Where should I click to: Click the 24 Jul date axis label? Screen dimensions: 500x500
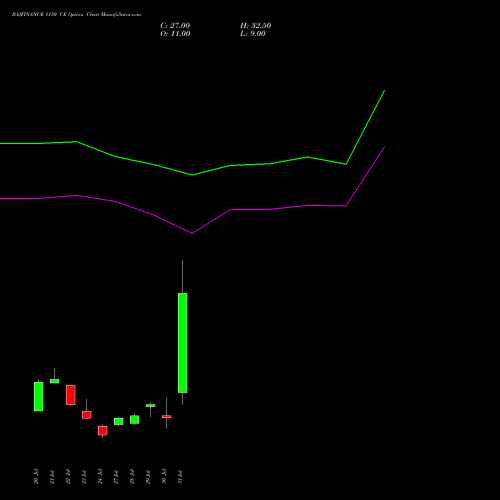tap(100, 476)
